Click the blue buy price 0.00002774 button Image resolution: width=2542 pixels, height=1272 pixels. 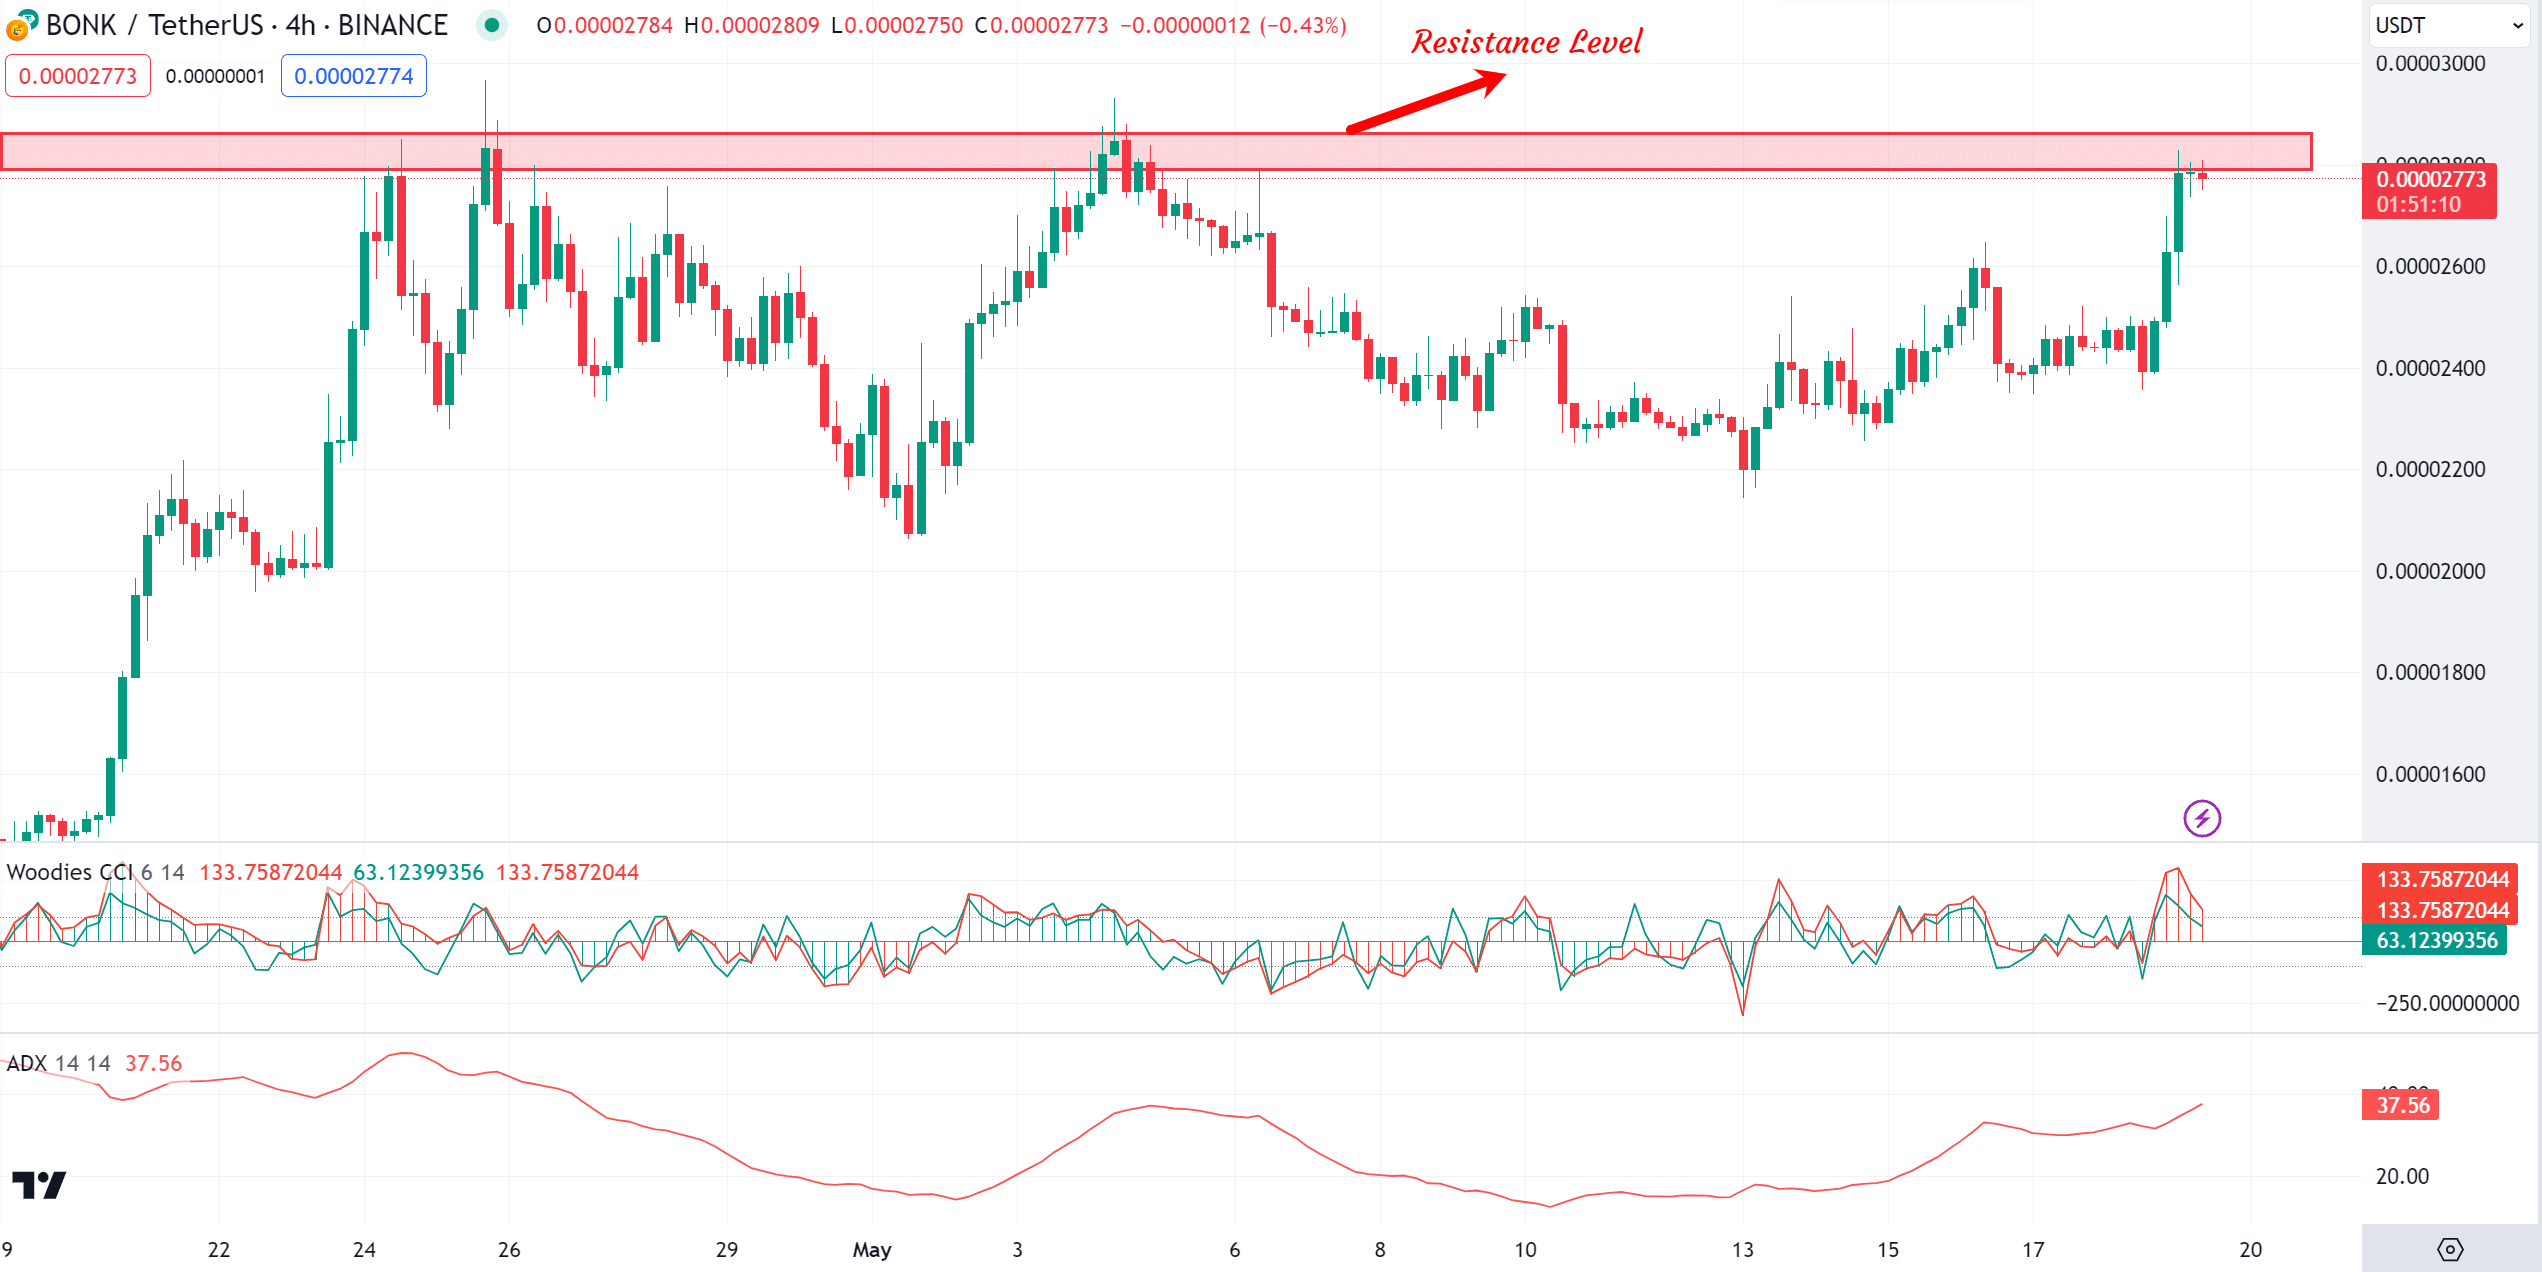point(354,76)
